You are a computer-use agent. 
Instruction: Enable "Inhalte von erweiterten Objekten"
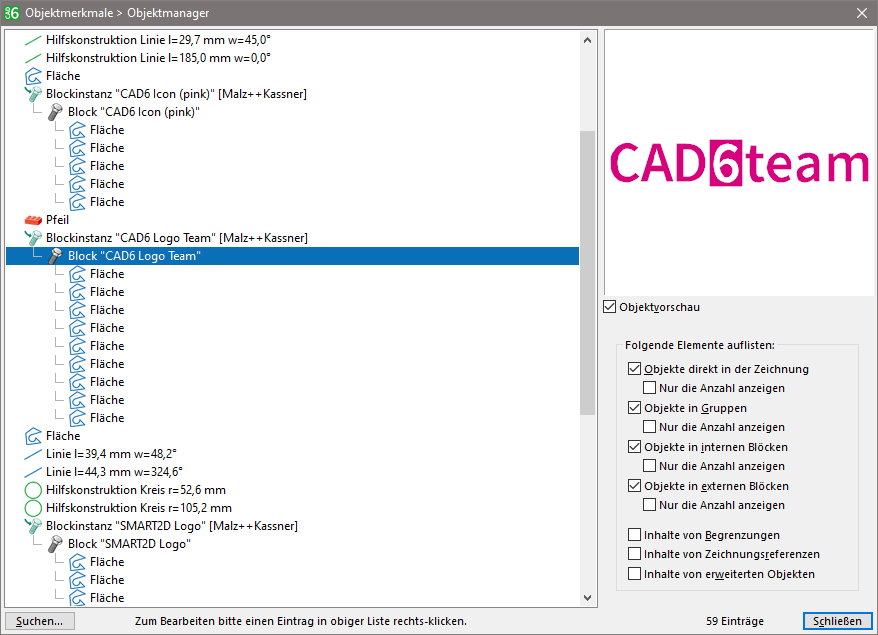click(x=634, y=574)
